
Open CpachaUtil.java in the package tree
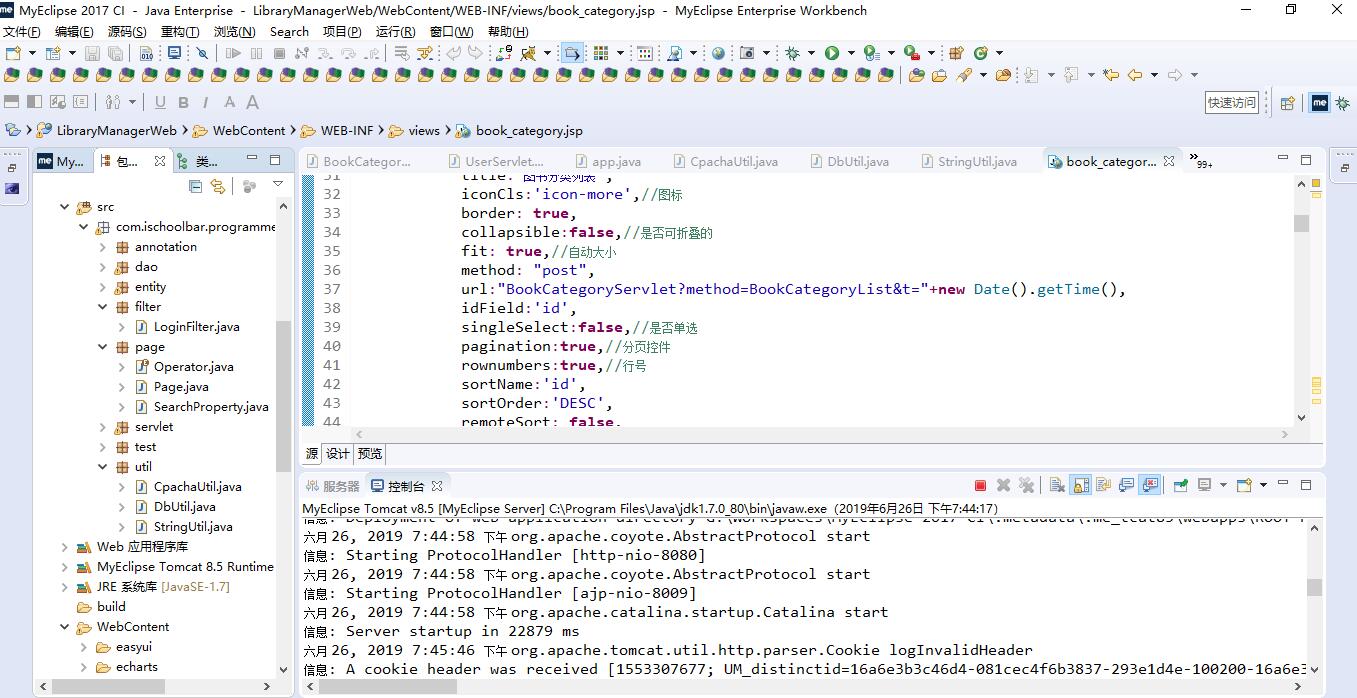tap(197, 487)
